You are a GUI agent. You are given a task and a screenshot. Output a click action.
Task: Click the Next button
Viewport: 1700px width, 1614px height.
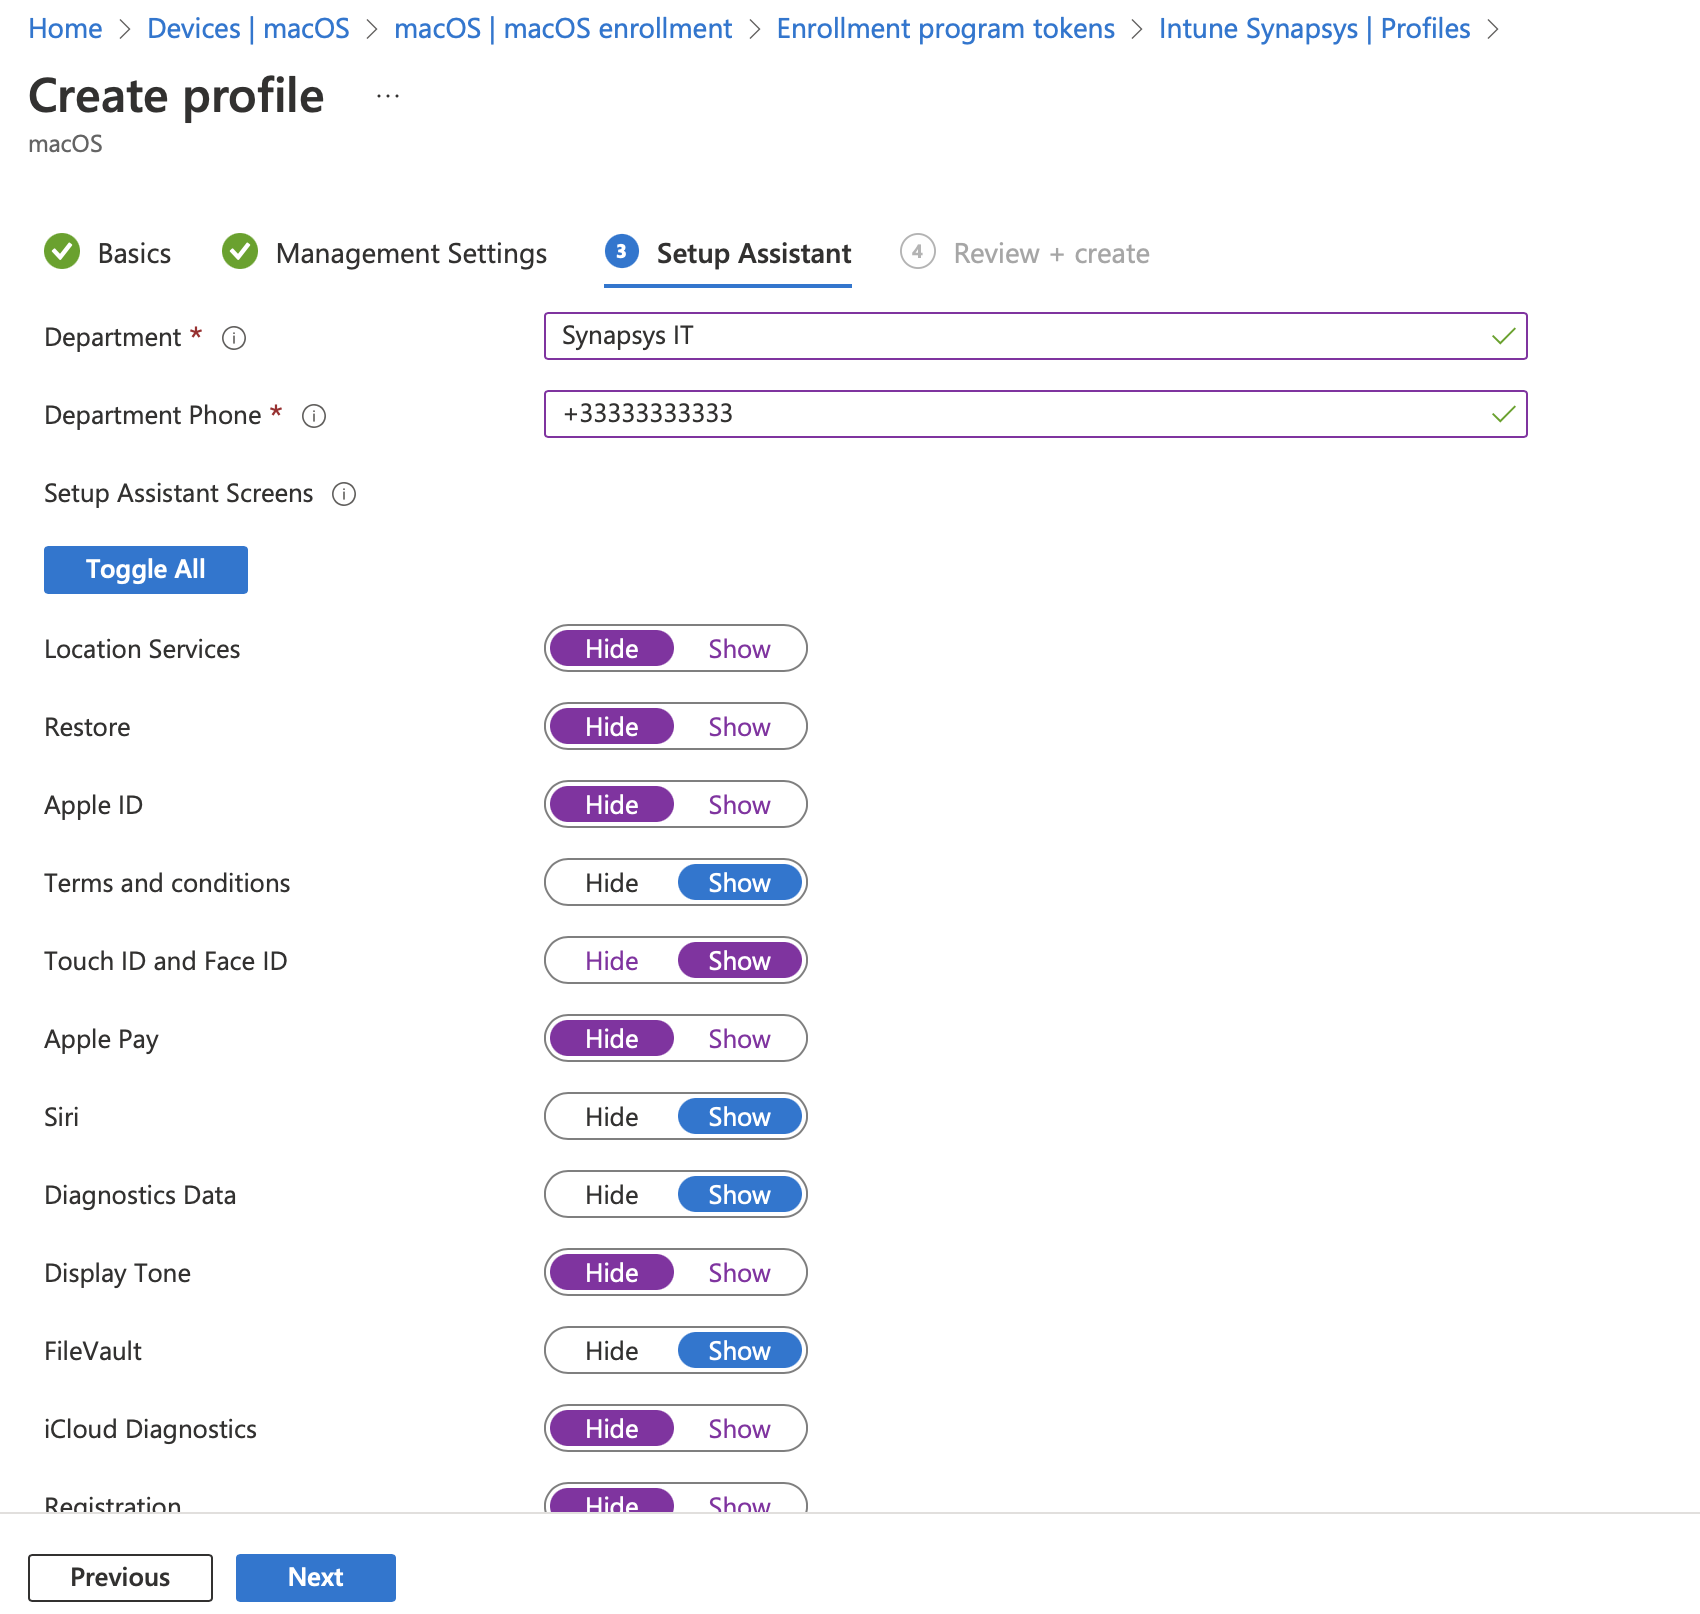[316, 1577]
